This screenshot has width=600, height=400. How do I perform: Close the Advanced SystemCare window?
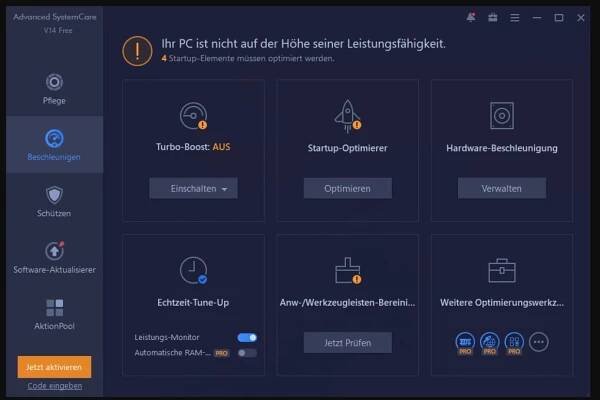coord(580,18)
